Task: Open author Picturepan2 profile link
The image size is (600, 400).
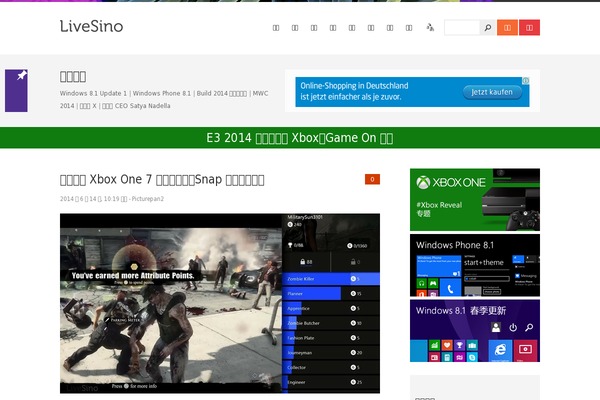Action: [x=148, y=199]
